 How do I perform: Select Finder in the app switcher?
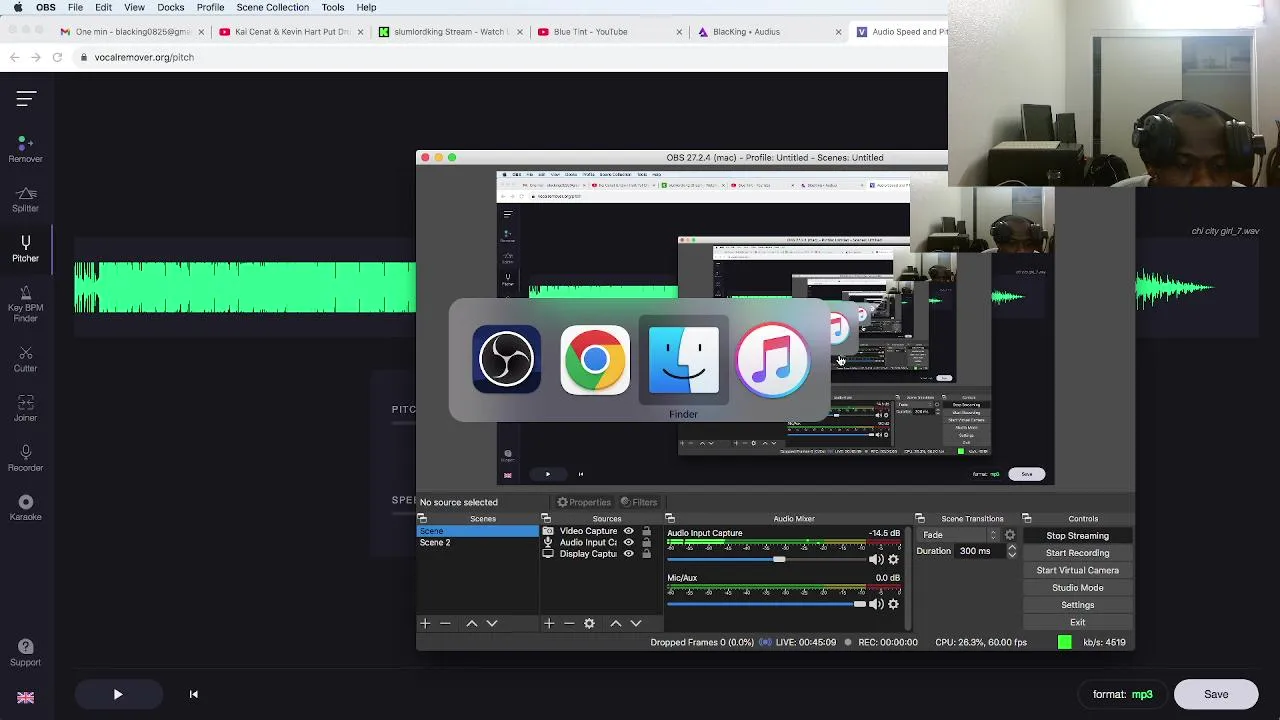683,360
